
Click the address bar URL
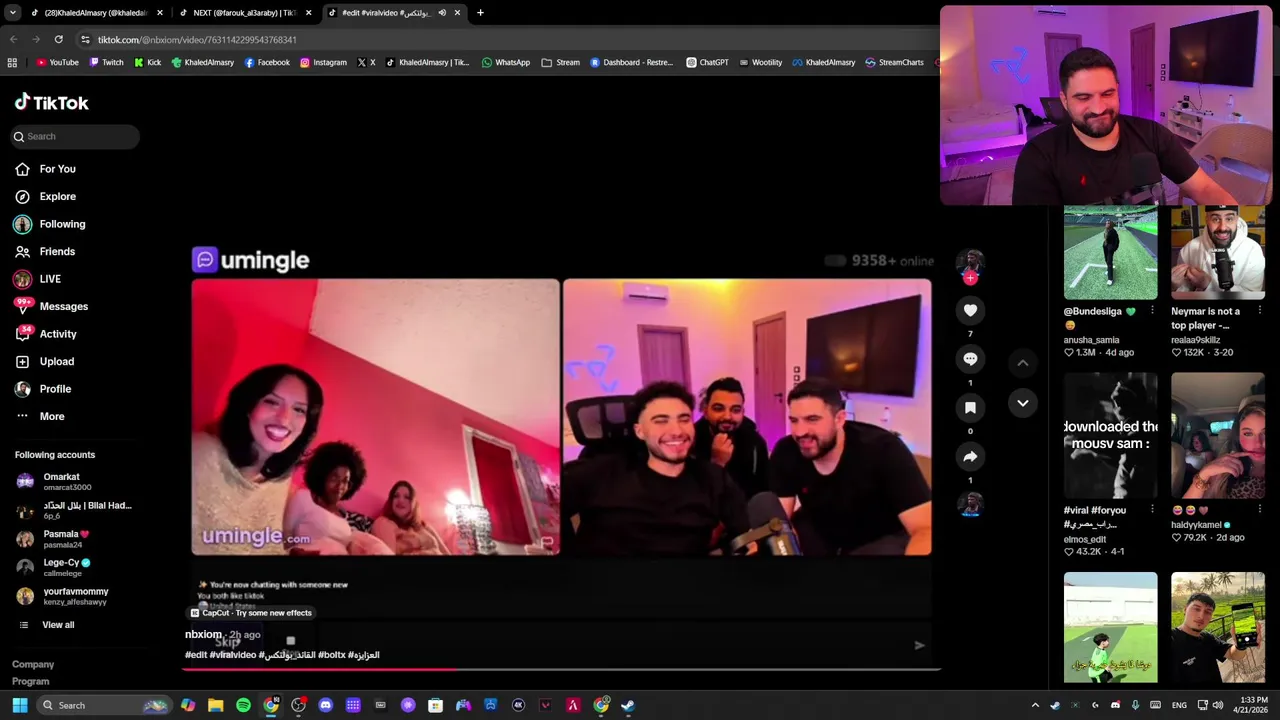coord(196,40)
